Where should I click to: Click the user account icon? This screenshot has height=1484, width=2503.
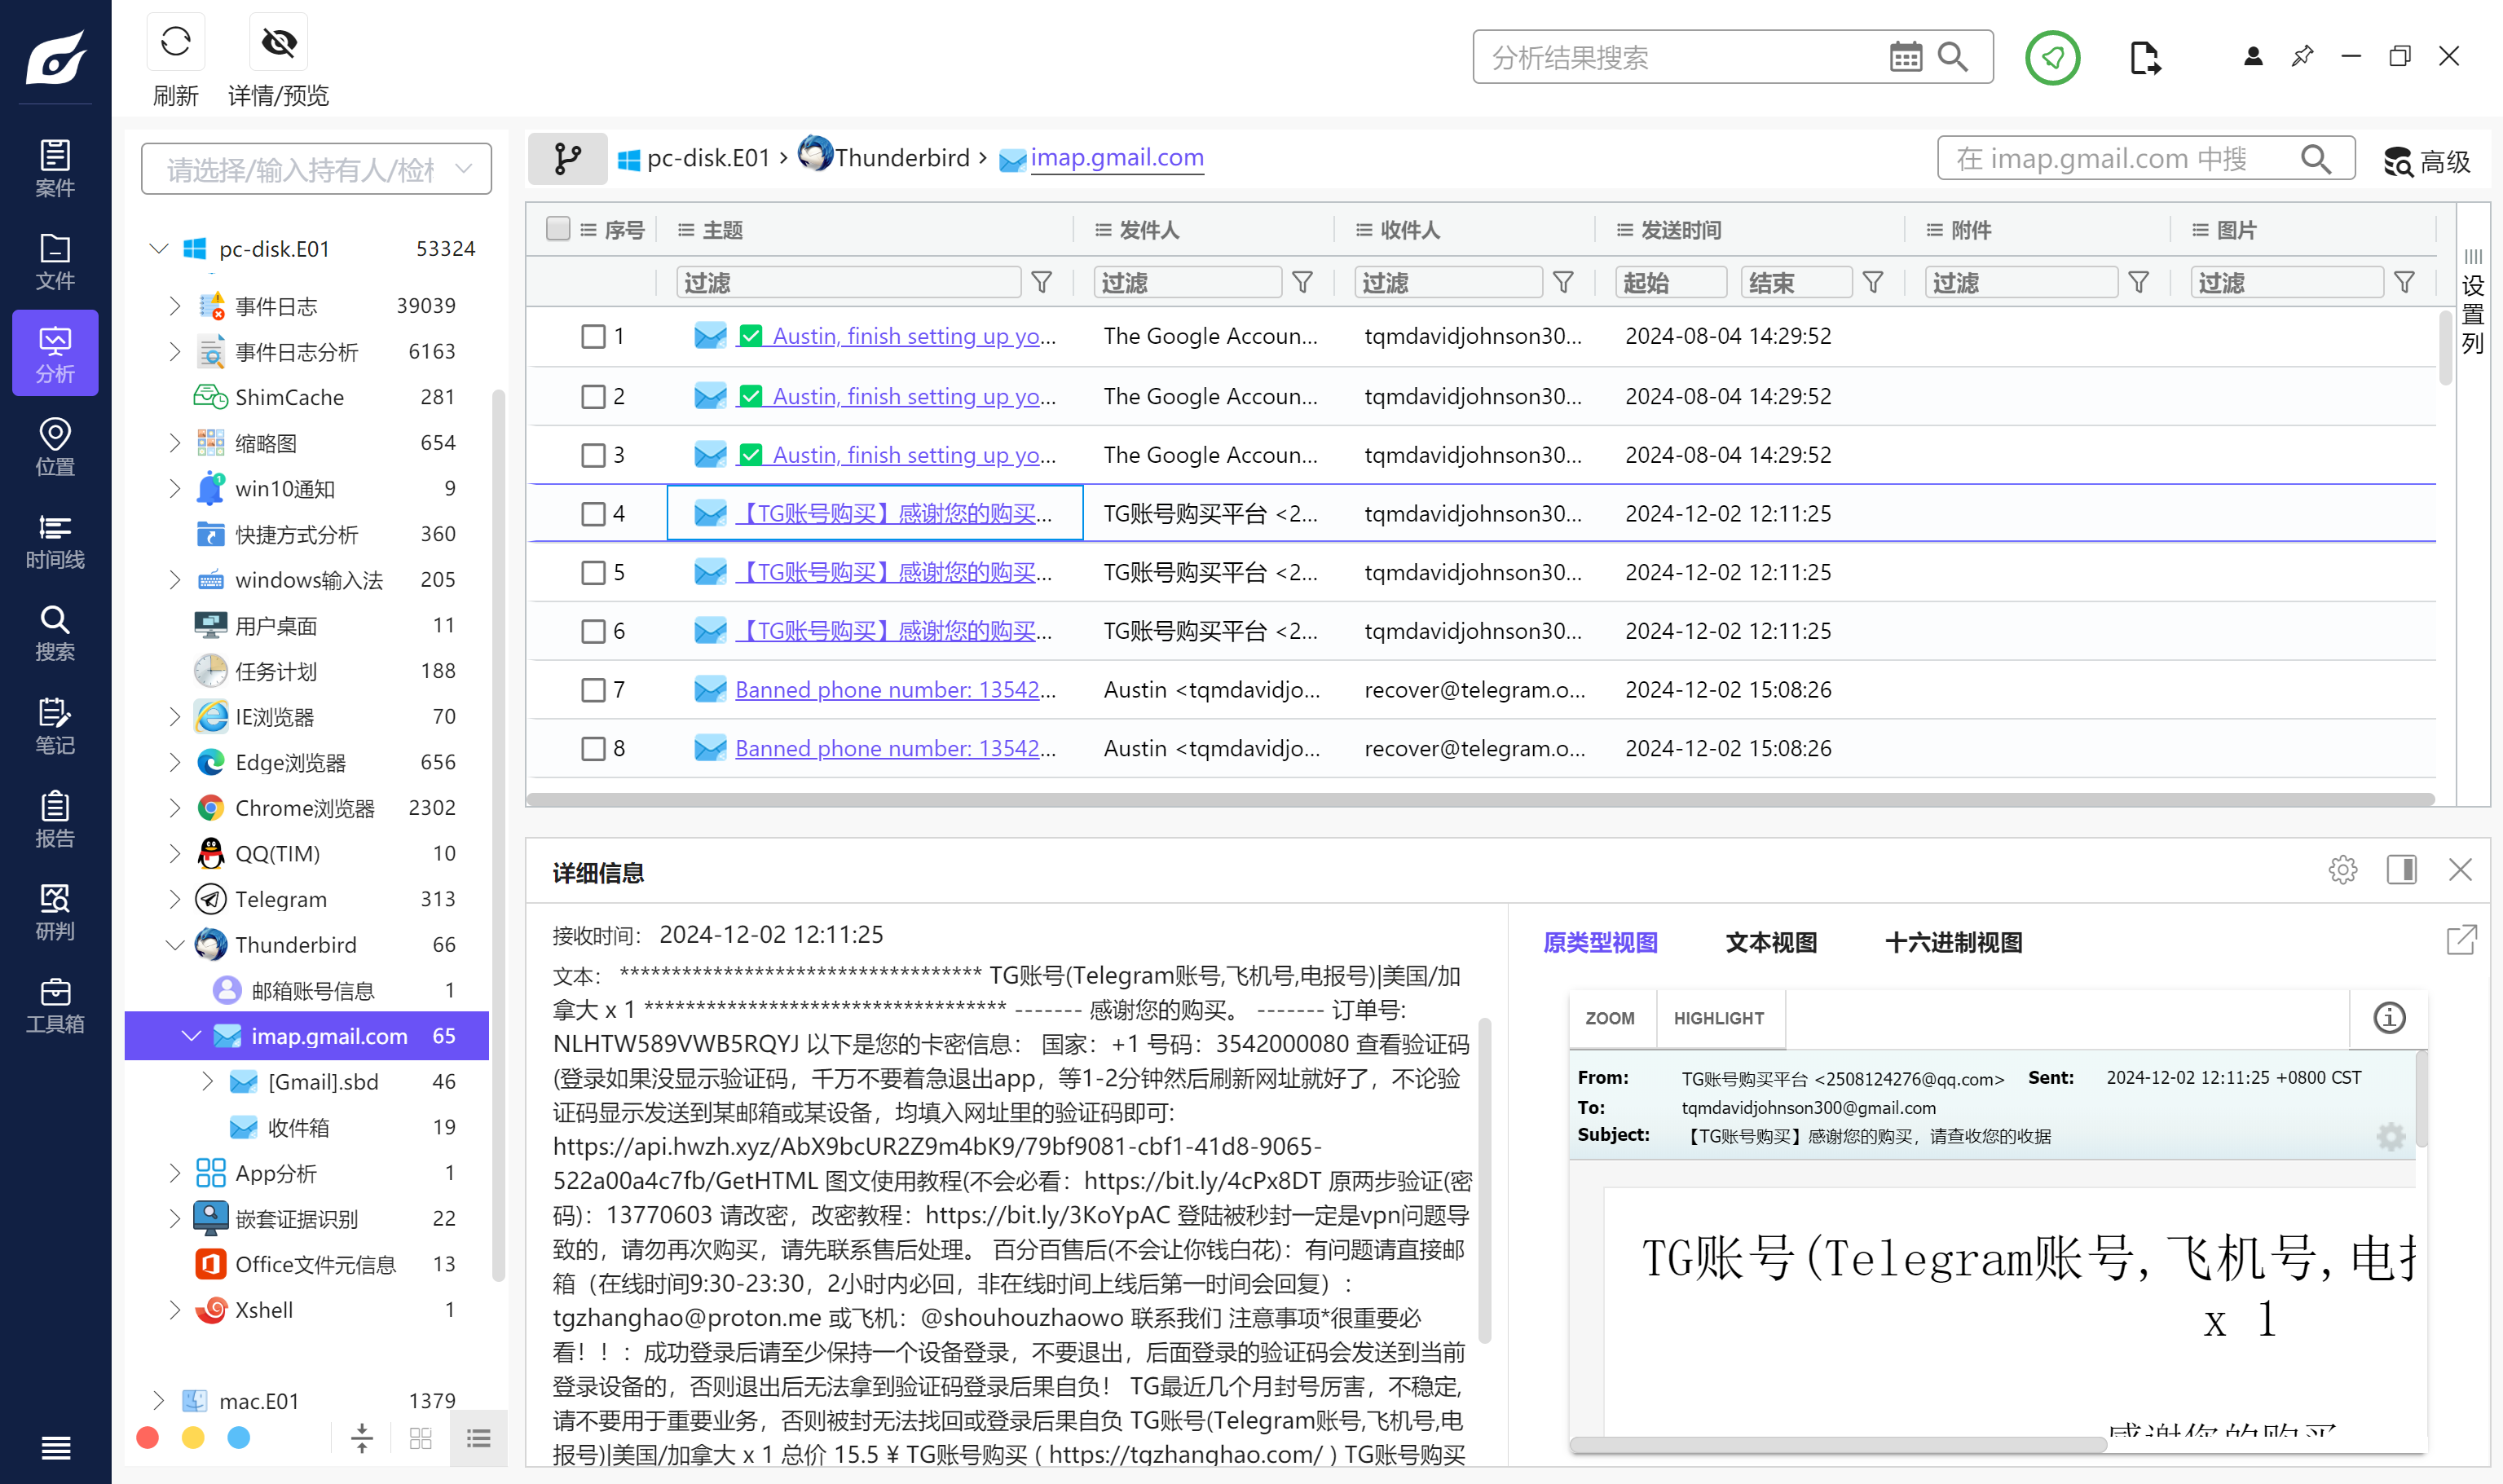(2252, 56)
